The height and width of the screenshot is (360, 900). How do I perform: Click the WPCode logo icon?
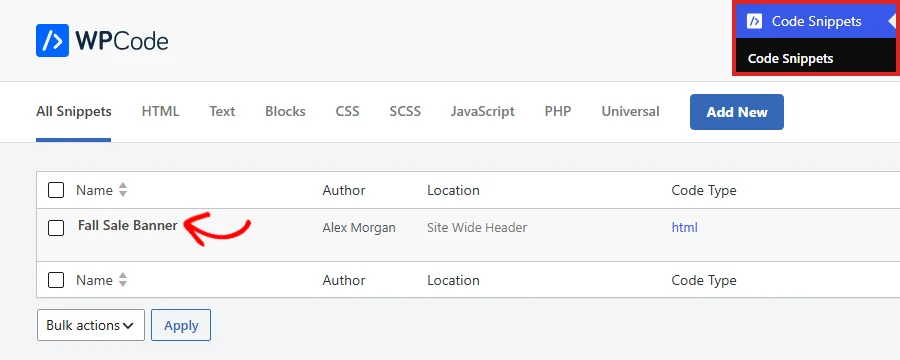click(x=52, y=40)
